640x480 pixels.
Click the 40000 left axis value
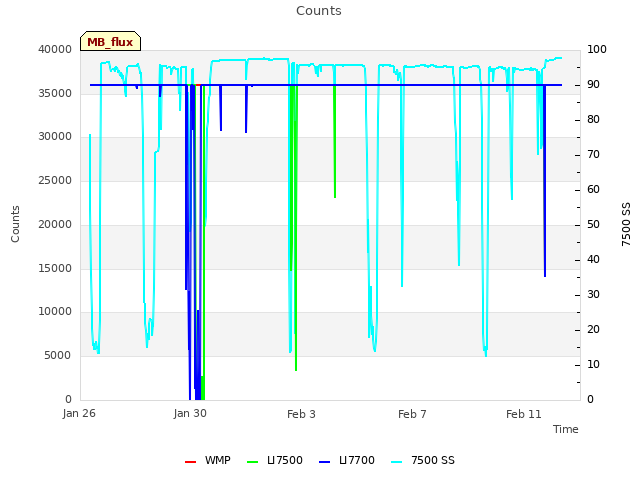tap(55, 49)
